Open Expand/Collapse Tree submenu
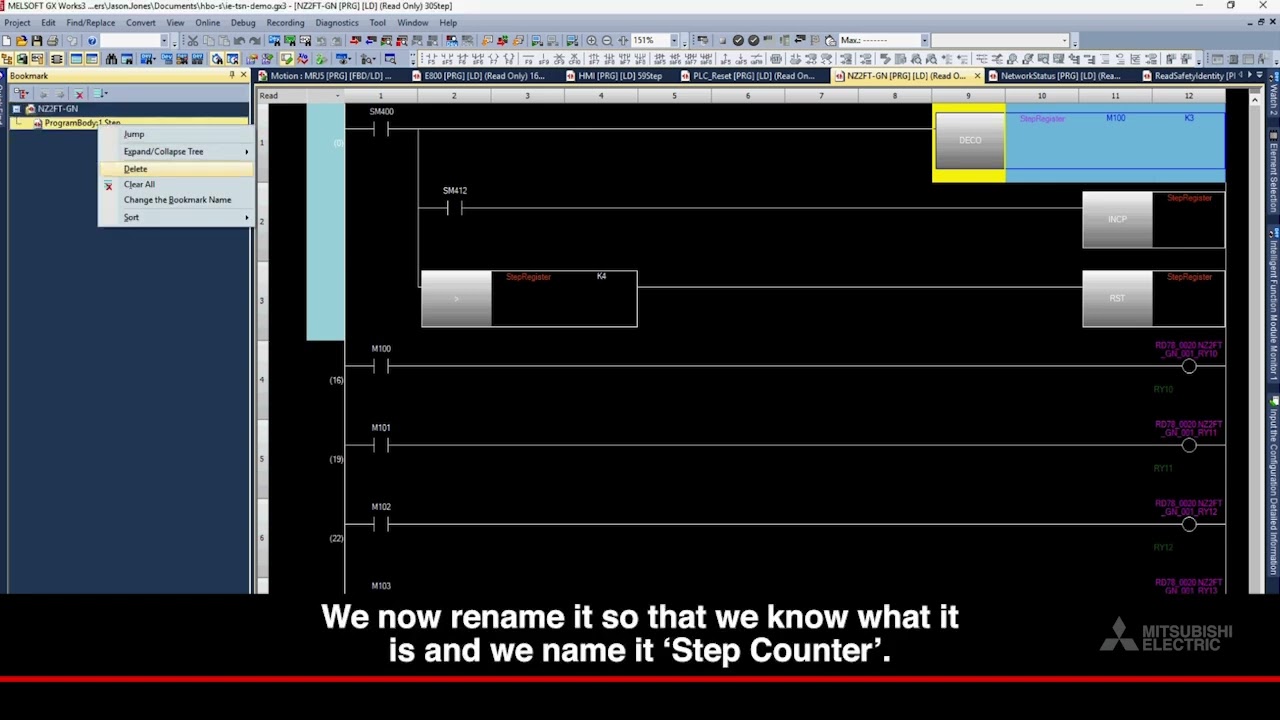The height and width of the screenshot is (720, 1280). pos(176,152)
